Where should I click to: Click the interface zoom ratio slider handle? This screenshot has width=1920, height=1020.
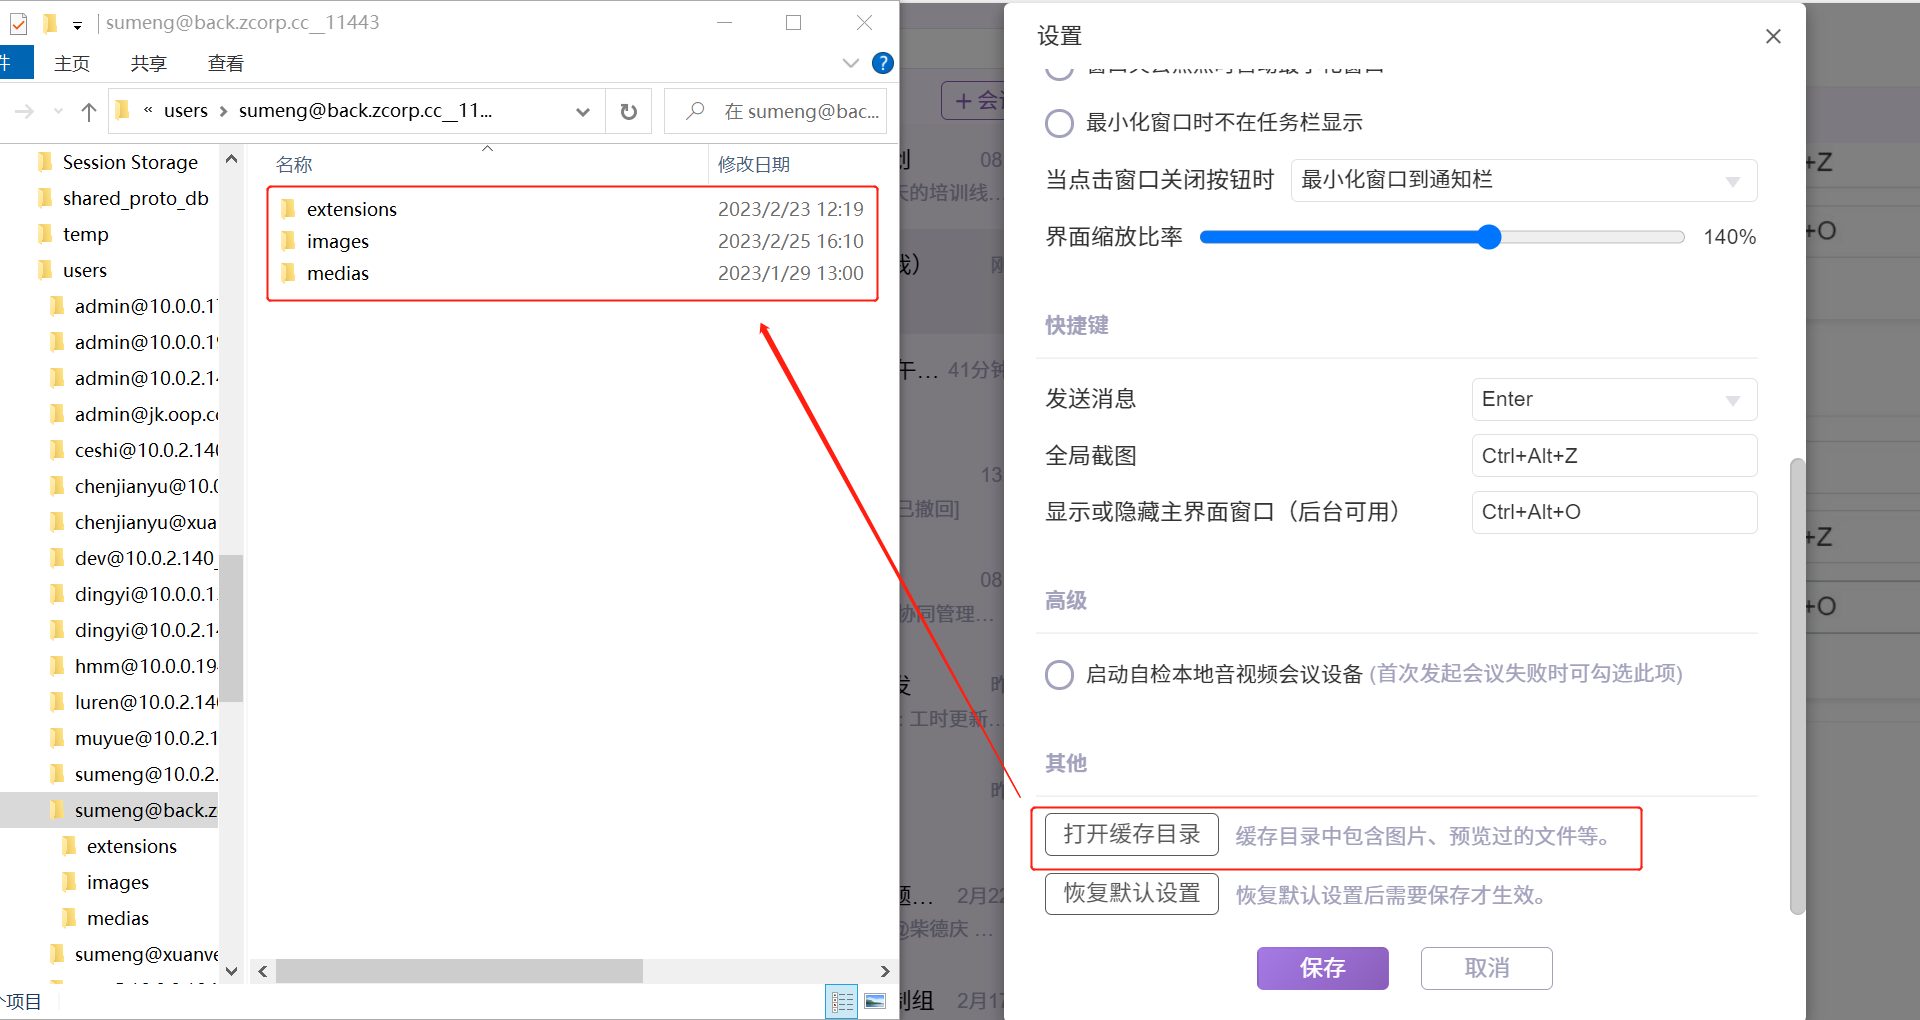[1489, 237]
